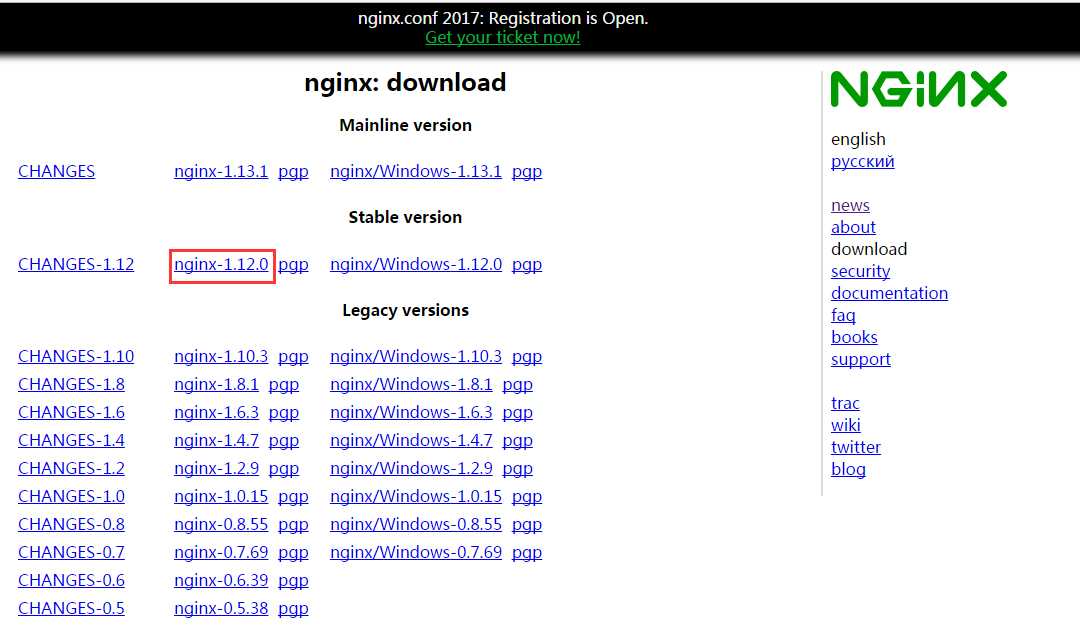Image resolution: width=1080 pixels, height=634 pixels.
Task: Open CHANGES-1.6 link
Action: (72, 412)
